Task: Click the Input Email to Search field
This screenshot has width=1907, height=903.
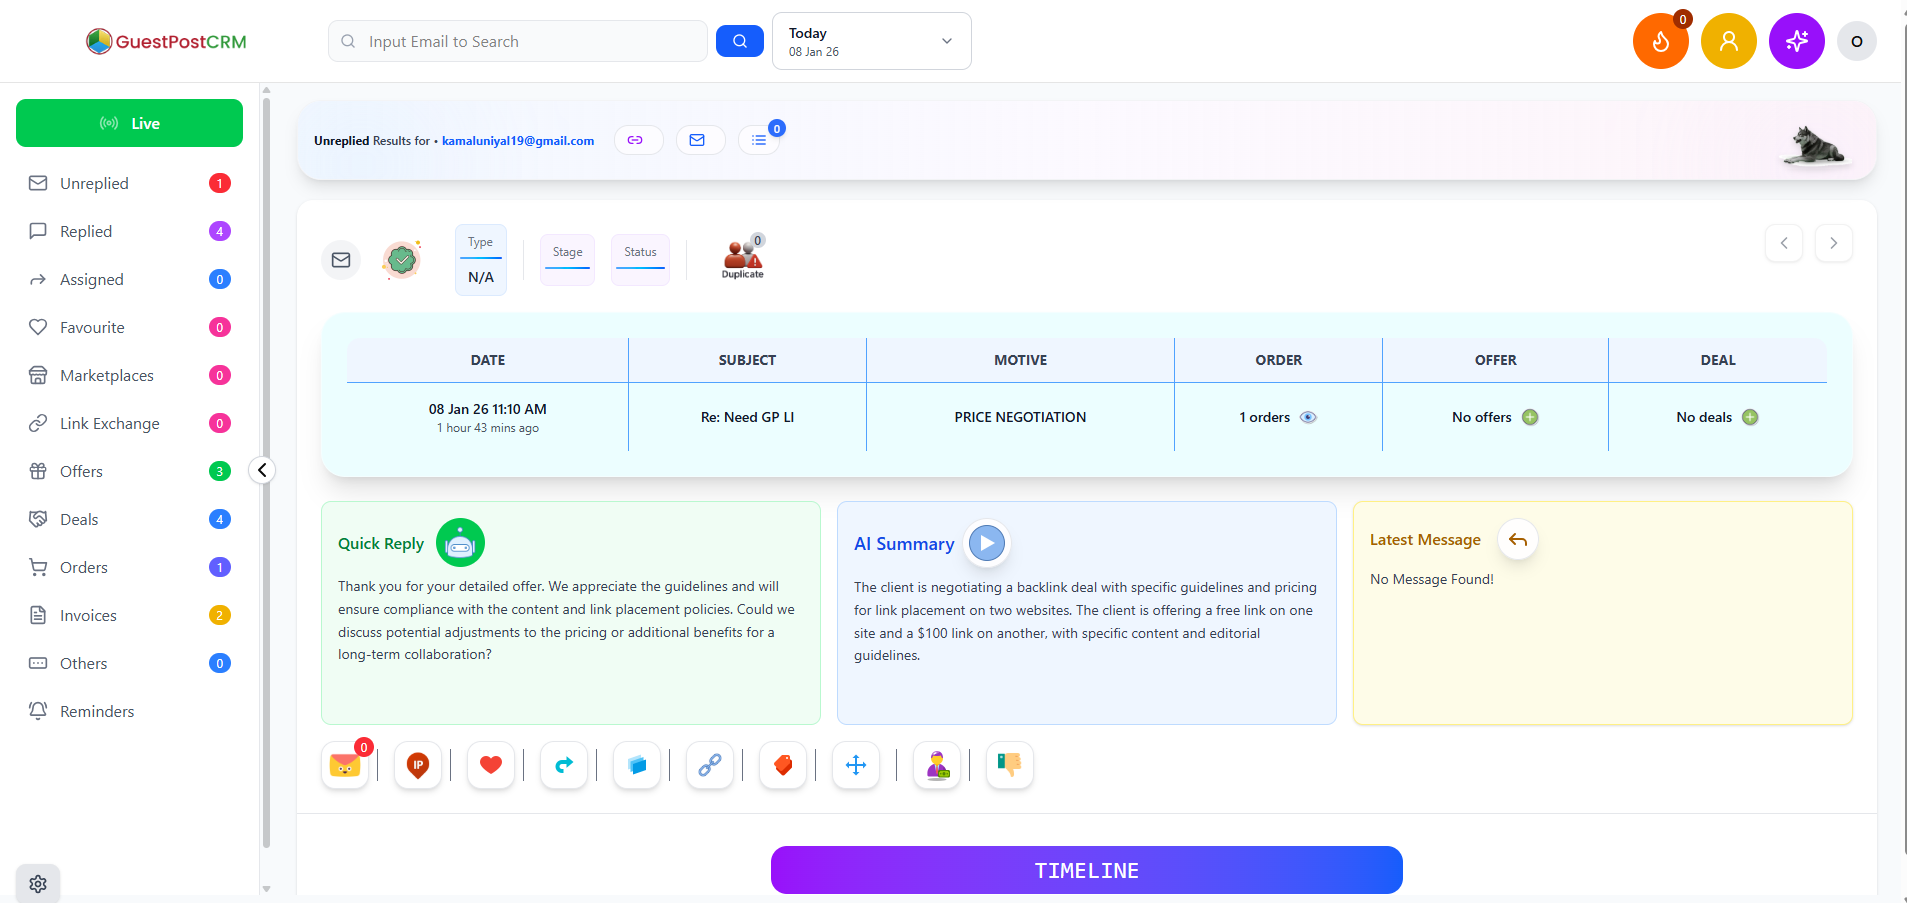Action: click(518, 41)
